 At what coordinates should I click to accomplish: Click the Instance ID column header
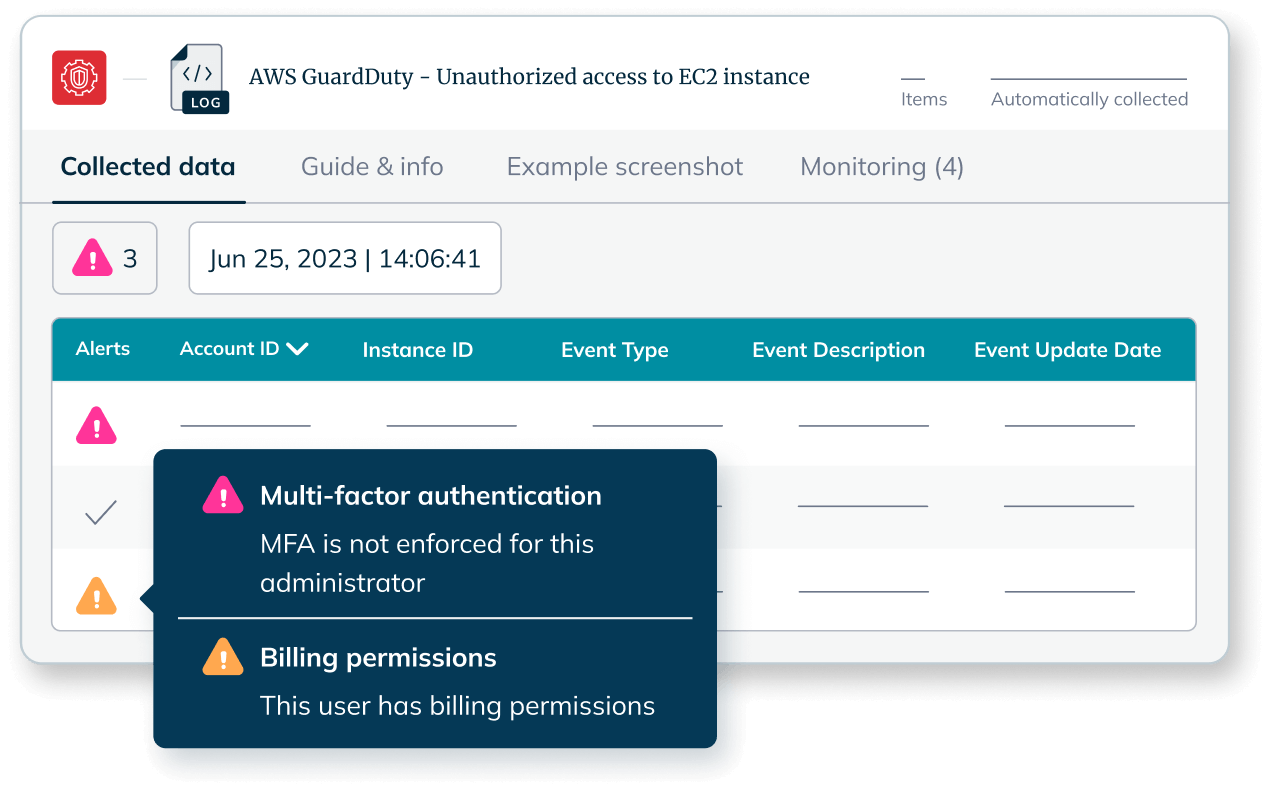coord(418,350)
